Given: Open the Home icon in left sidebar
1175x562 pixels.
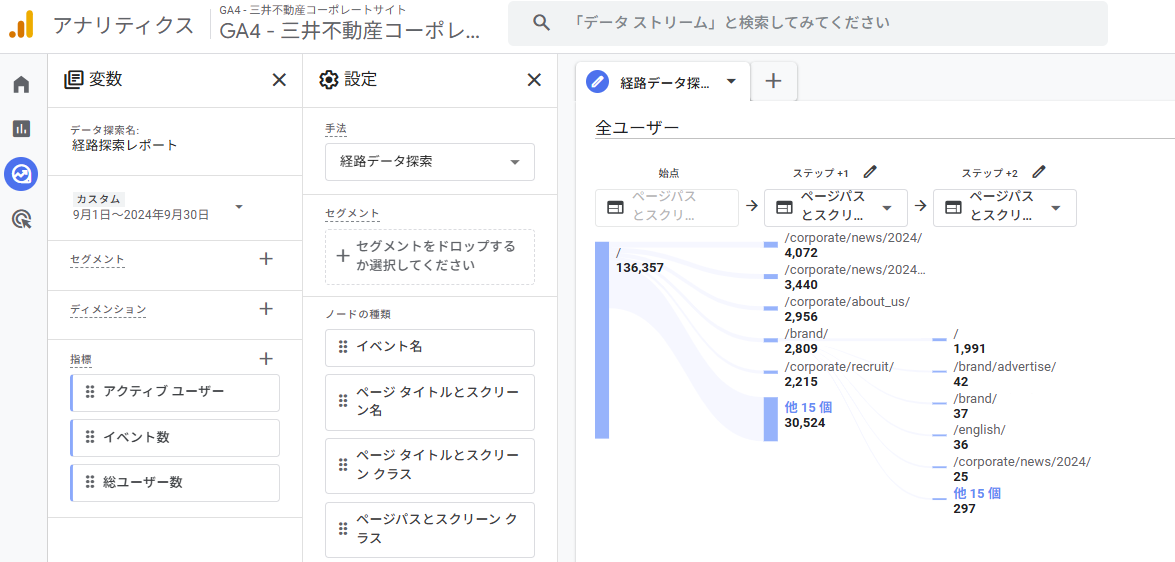Looking at the screenshot, I should 21,85.
